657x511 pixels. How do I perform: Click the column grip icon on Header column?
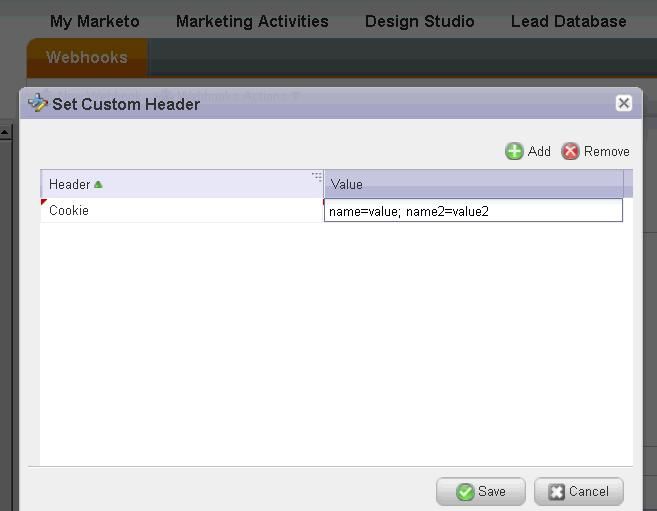point(316,177)
